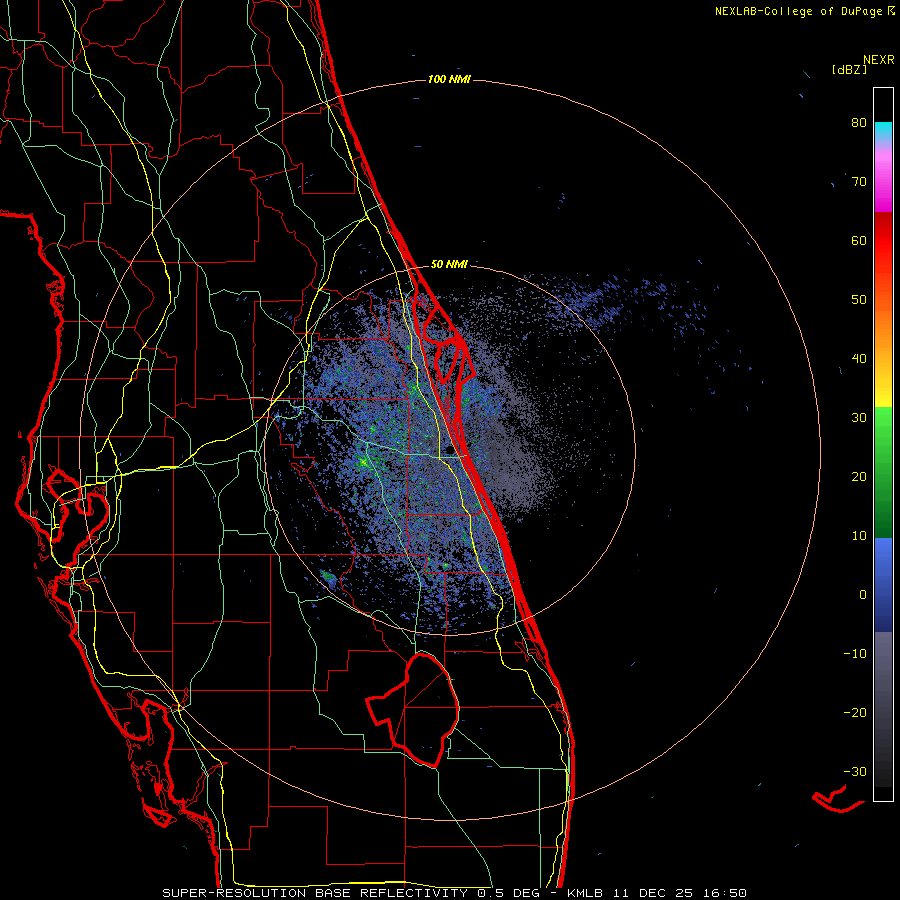The height and width of the screenshot is (900, 900).
Task: Click the 80 value on dBZ scale
Action: [x=859, y=122]
